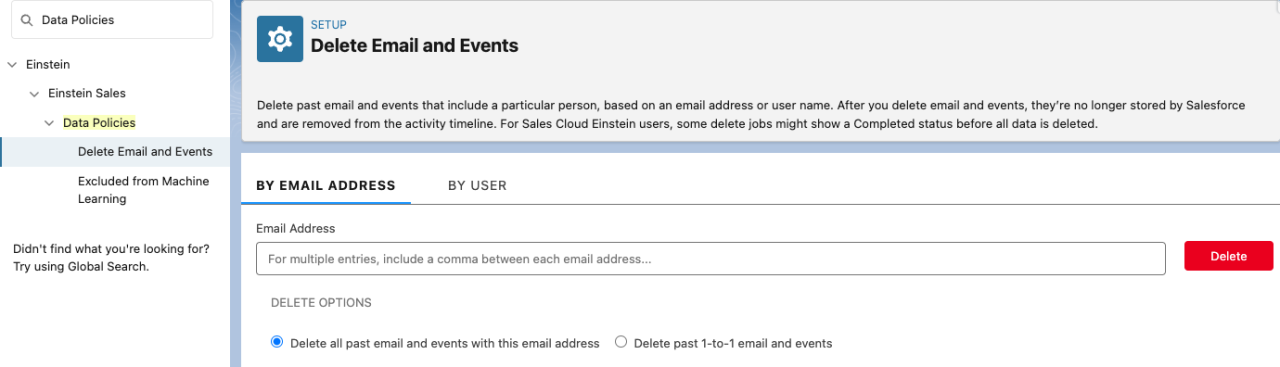1280x367 pixels.
Task: Collapse the Data Policies chevron
Action: coord(49,123)
